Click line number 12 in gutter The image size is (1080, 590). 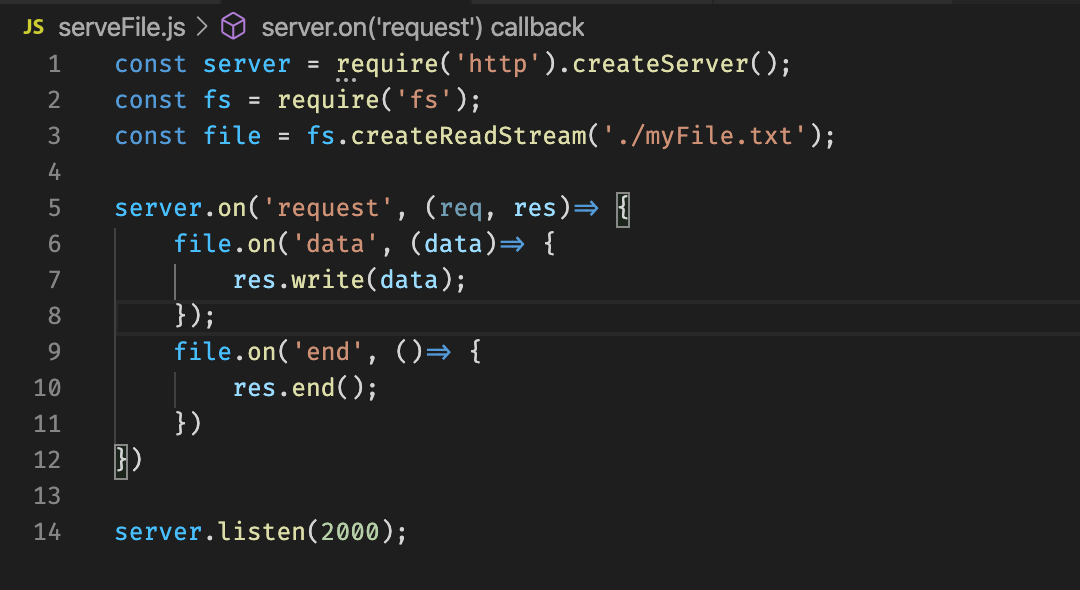click(47, 460)
